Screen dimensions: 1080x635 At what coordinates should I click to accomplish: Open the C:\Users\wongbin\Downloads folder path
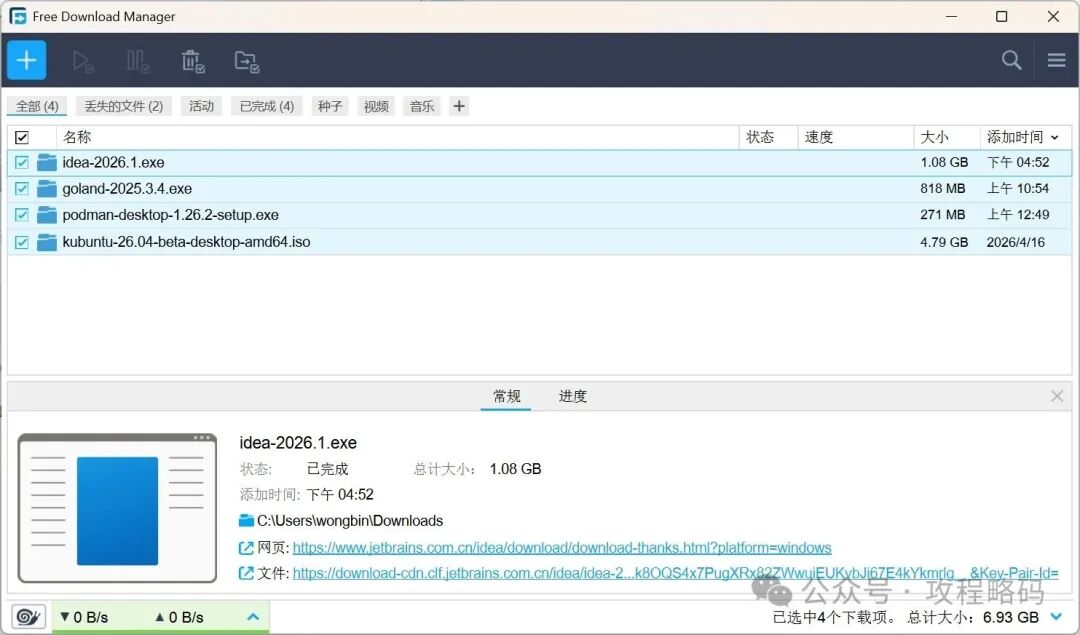click(x=349, y=520)
